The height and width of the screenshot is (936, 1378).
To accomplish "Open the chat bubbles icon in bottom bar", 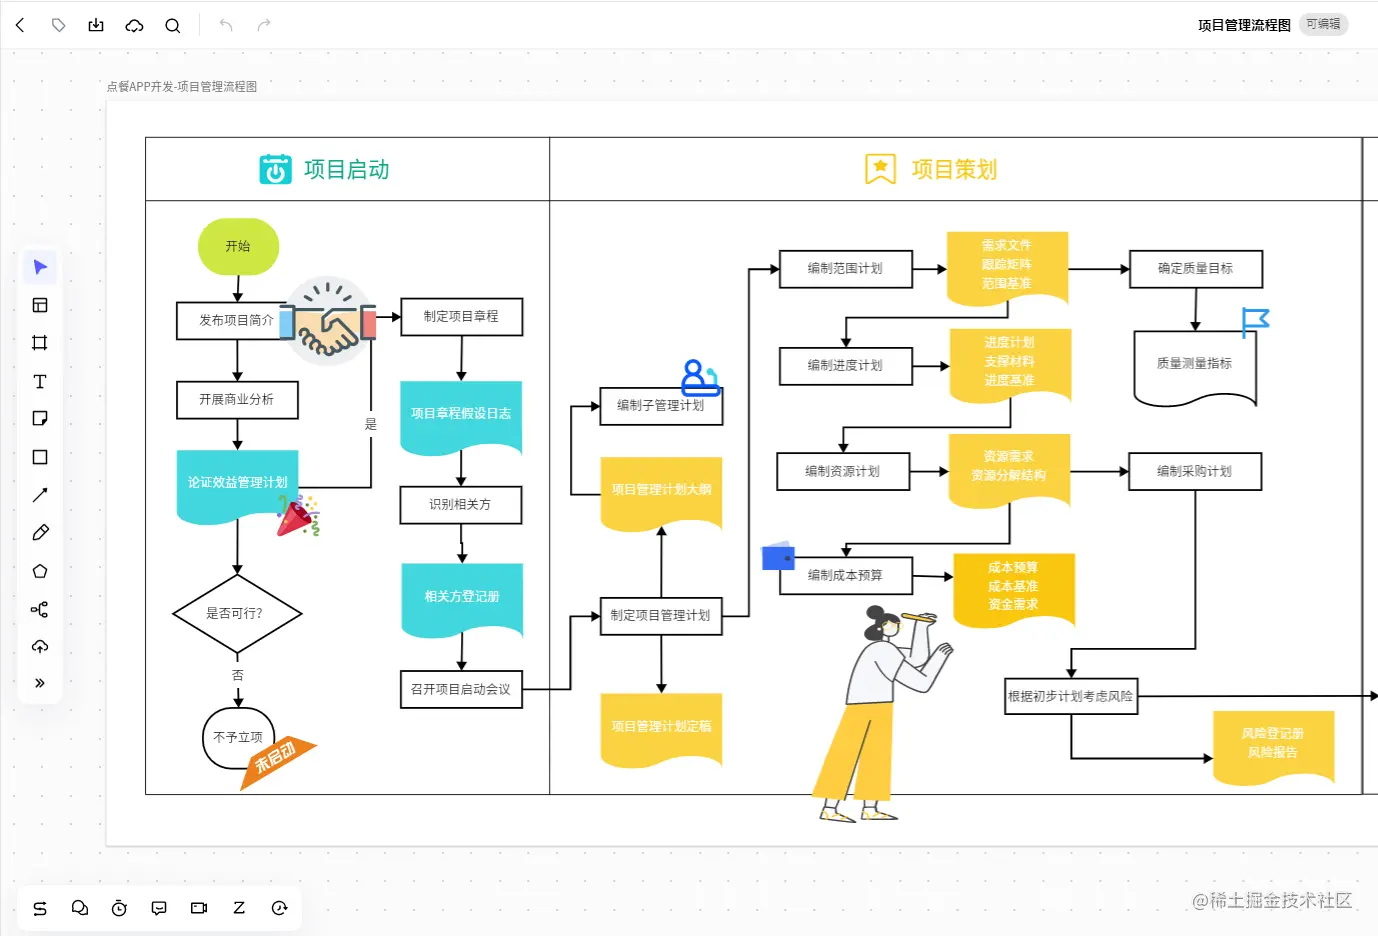I will click(x=80, y=908).
